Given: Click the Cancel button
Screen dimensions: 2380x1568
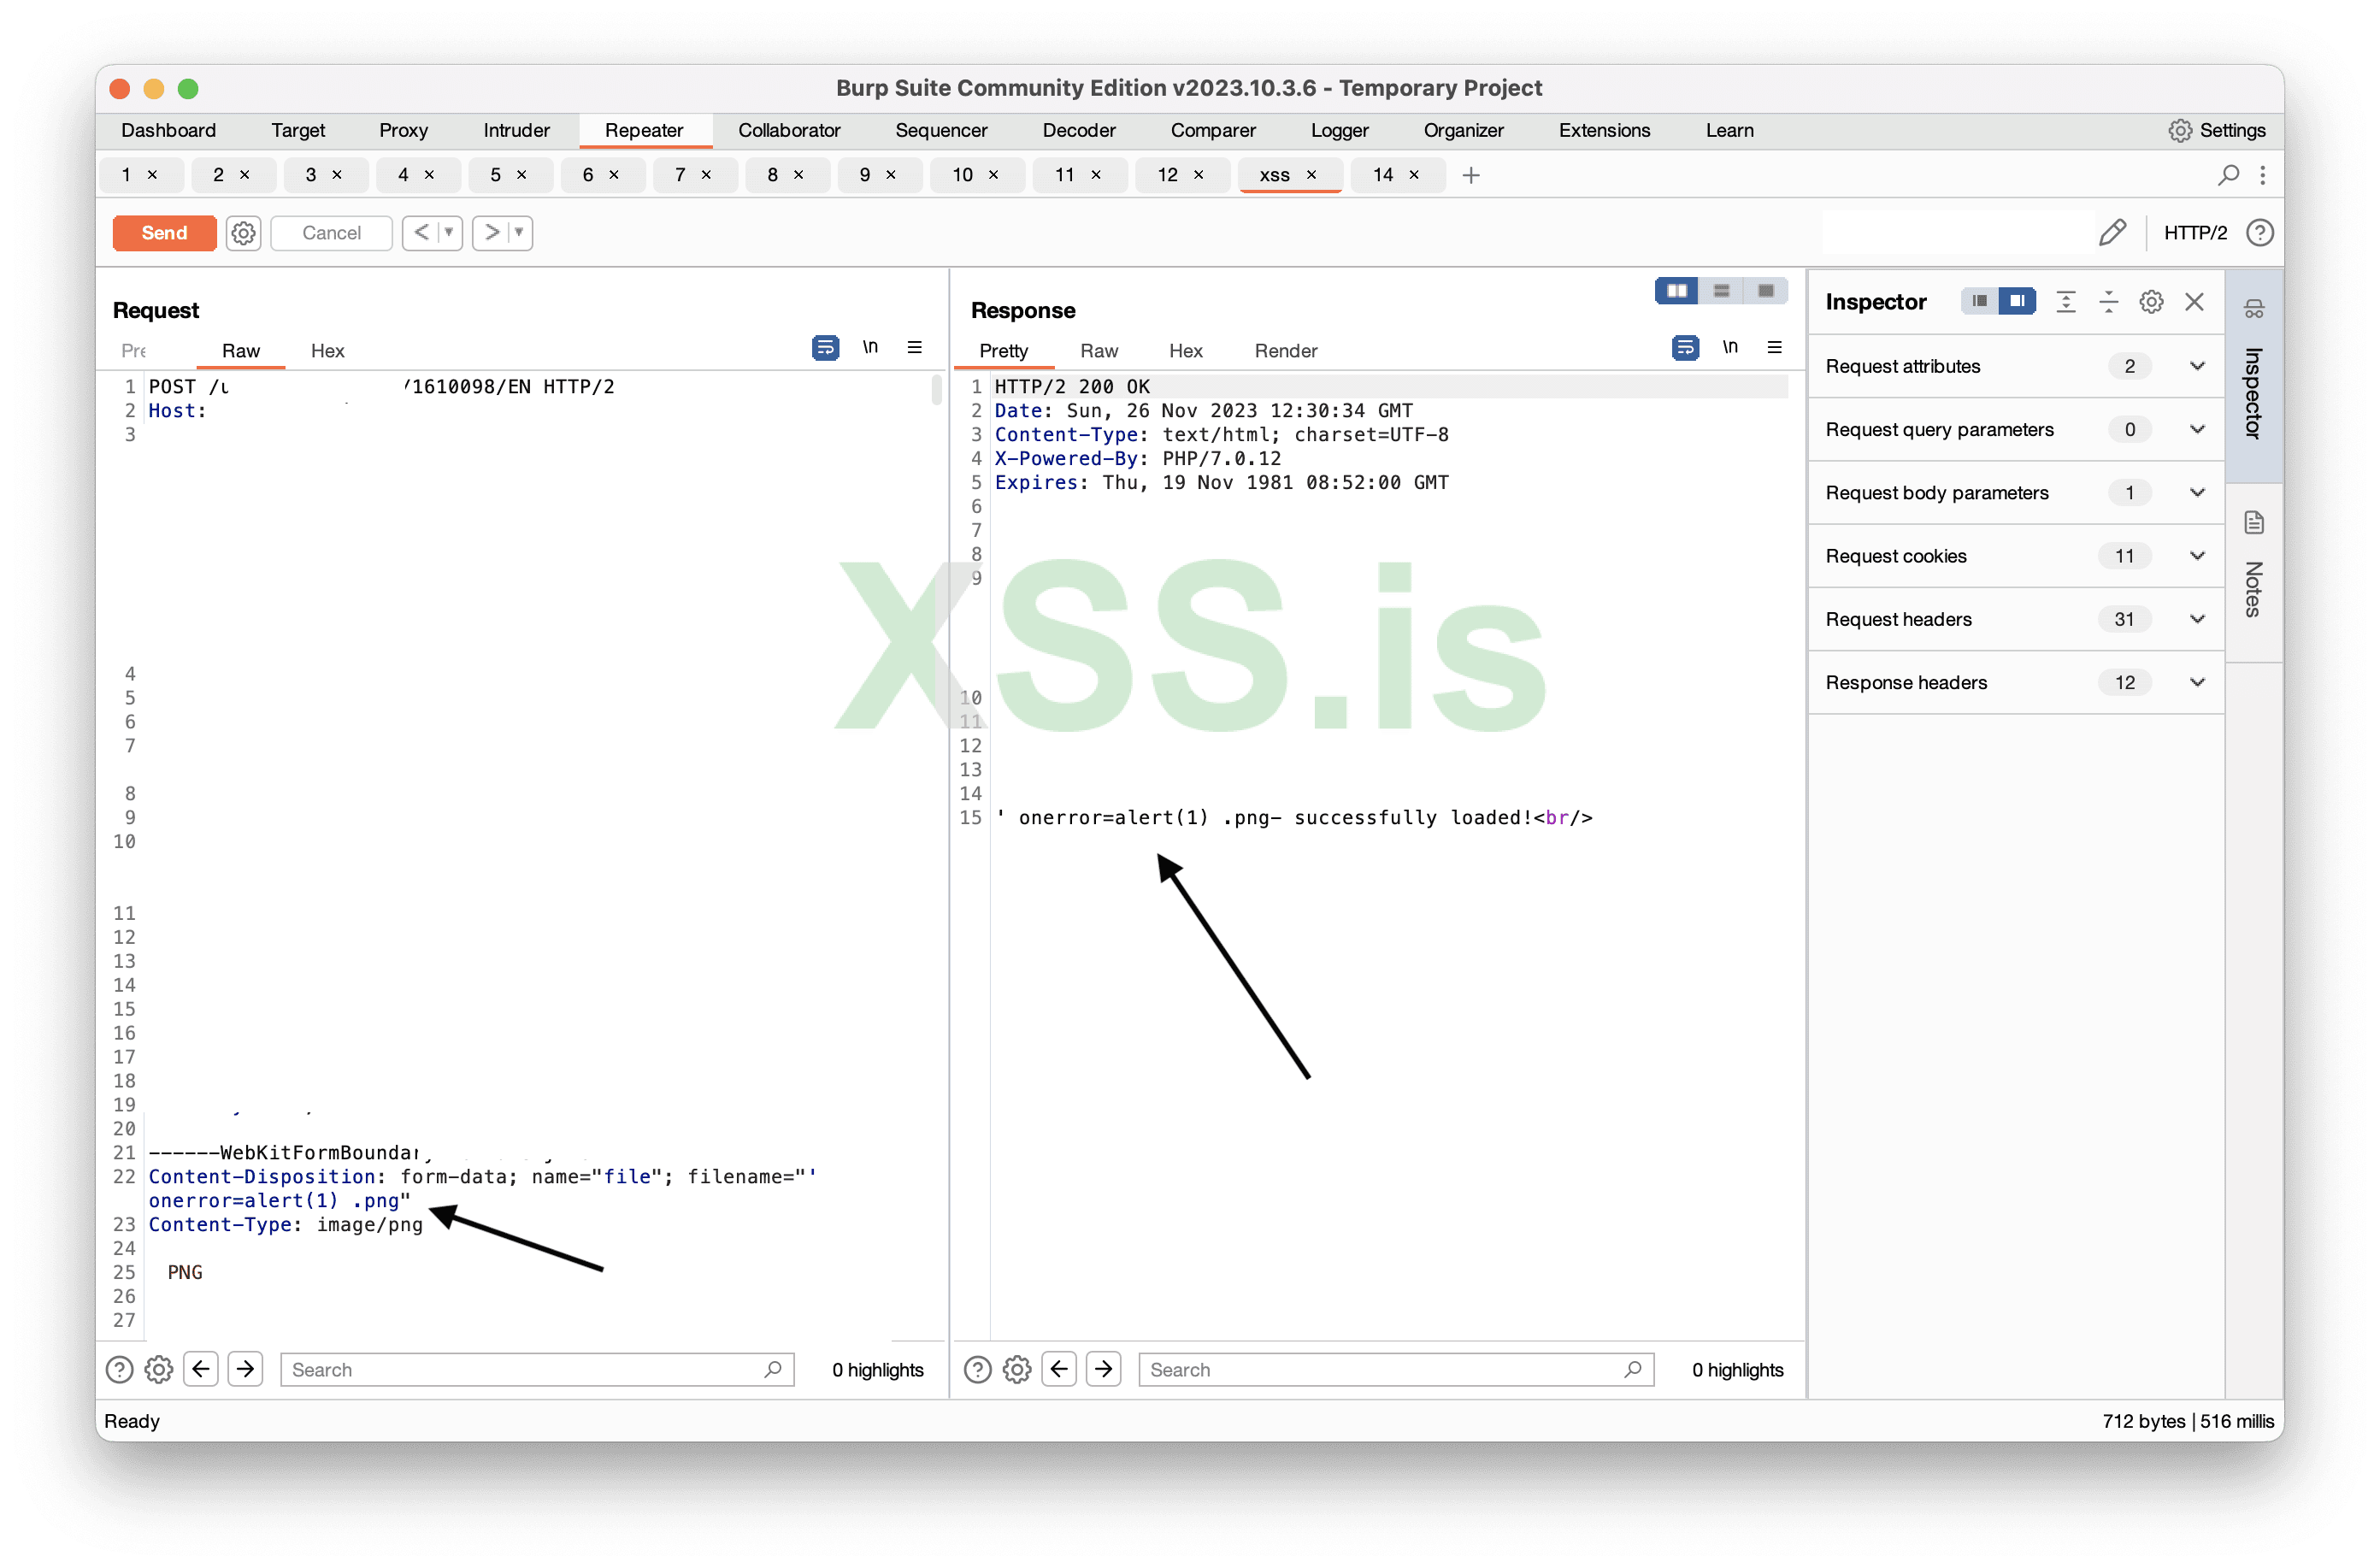Looking at the screenshot, I should (x=331, y=232).
